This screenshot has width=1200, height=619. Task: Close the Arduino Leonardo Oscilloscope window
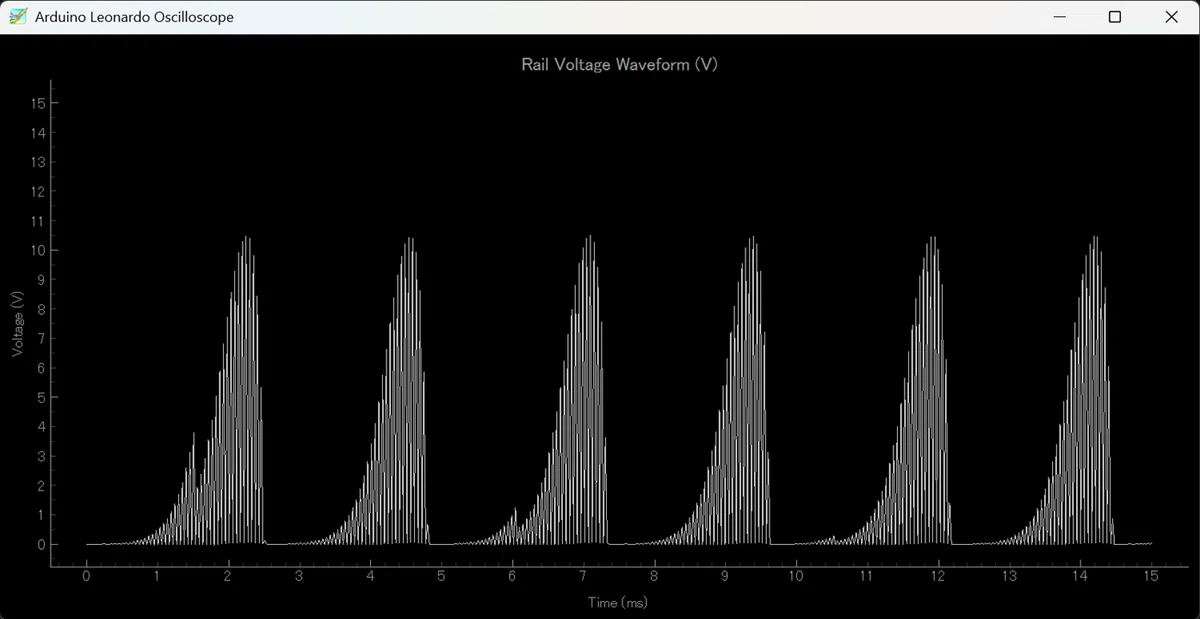coord(1171,17)
